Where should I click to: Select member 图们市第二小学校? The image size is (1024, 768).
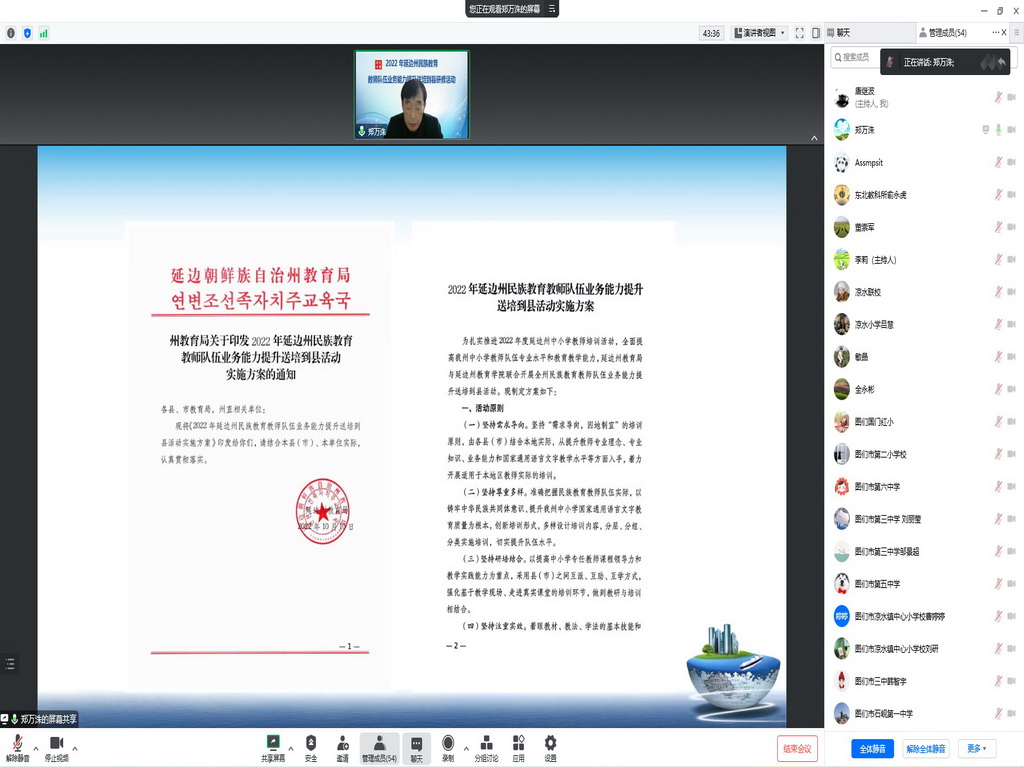coord(924,454)
